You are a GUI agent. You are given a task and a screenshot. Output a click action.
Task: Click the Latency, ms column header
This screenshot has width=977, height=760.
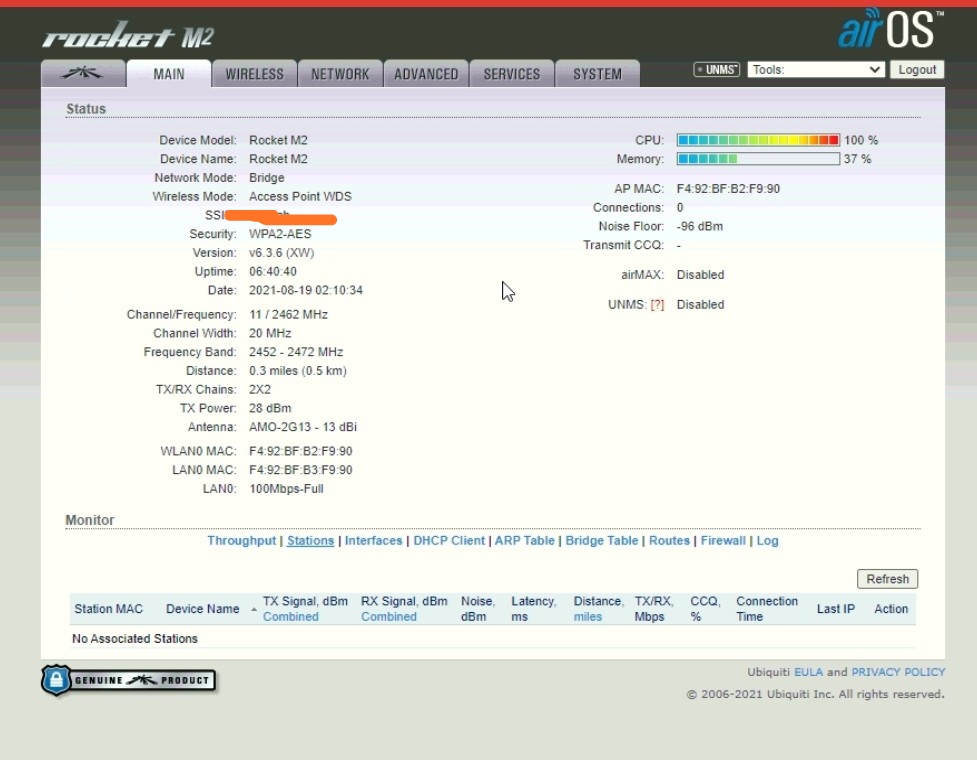(x=533, y=609)
